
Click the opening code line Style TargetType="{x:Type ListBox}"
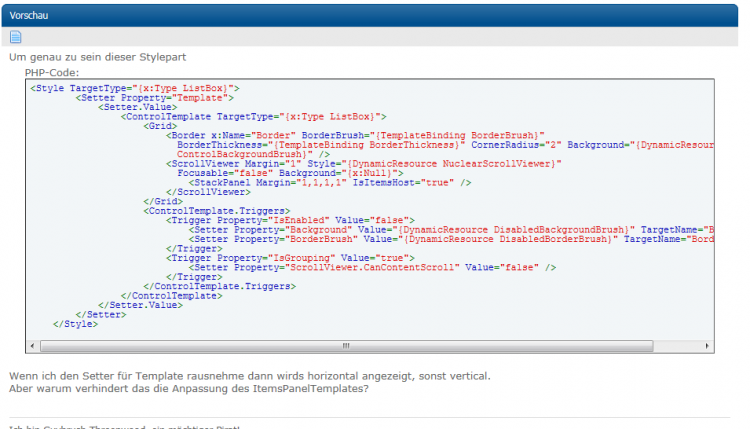pyautogui.click(x=135, y=88)
